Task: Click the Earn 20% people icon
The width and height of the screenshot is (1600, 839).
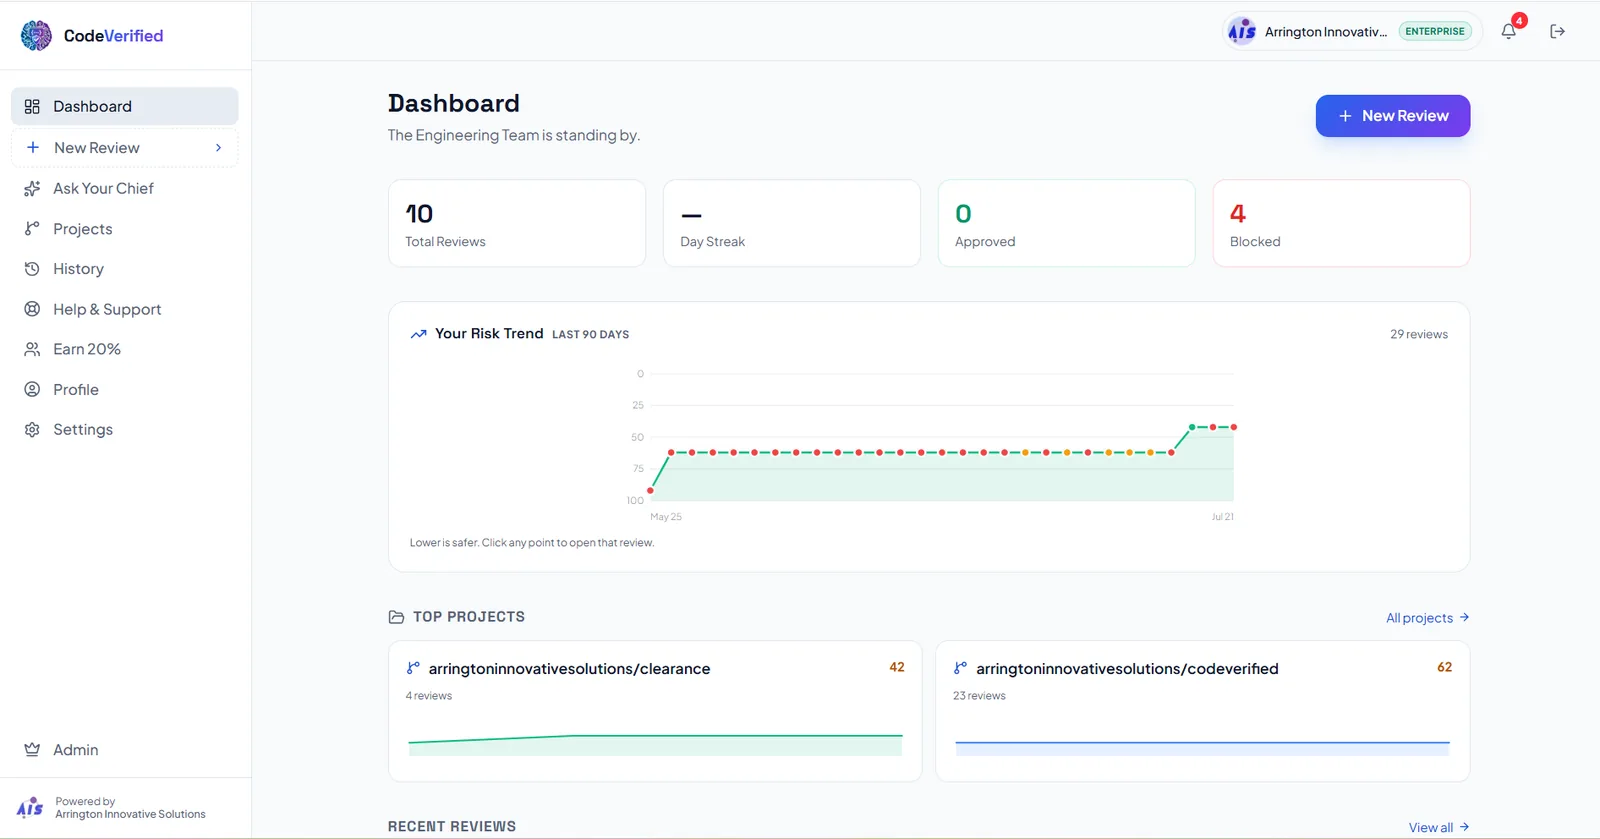Action: point(32,349)
